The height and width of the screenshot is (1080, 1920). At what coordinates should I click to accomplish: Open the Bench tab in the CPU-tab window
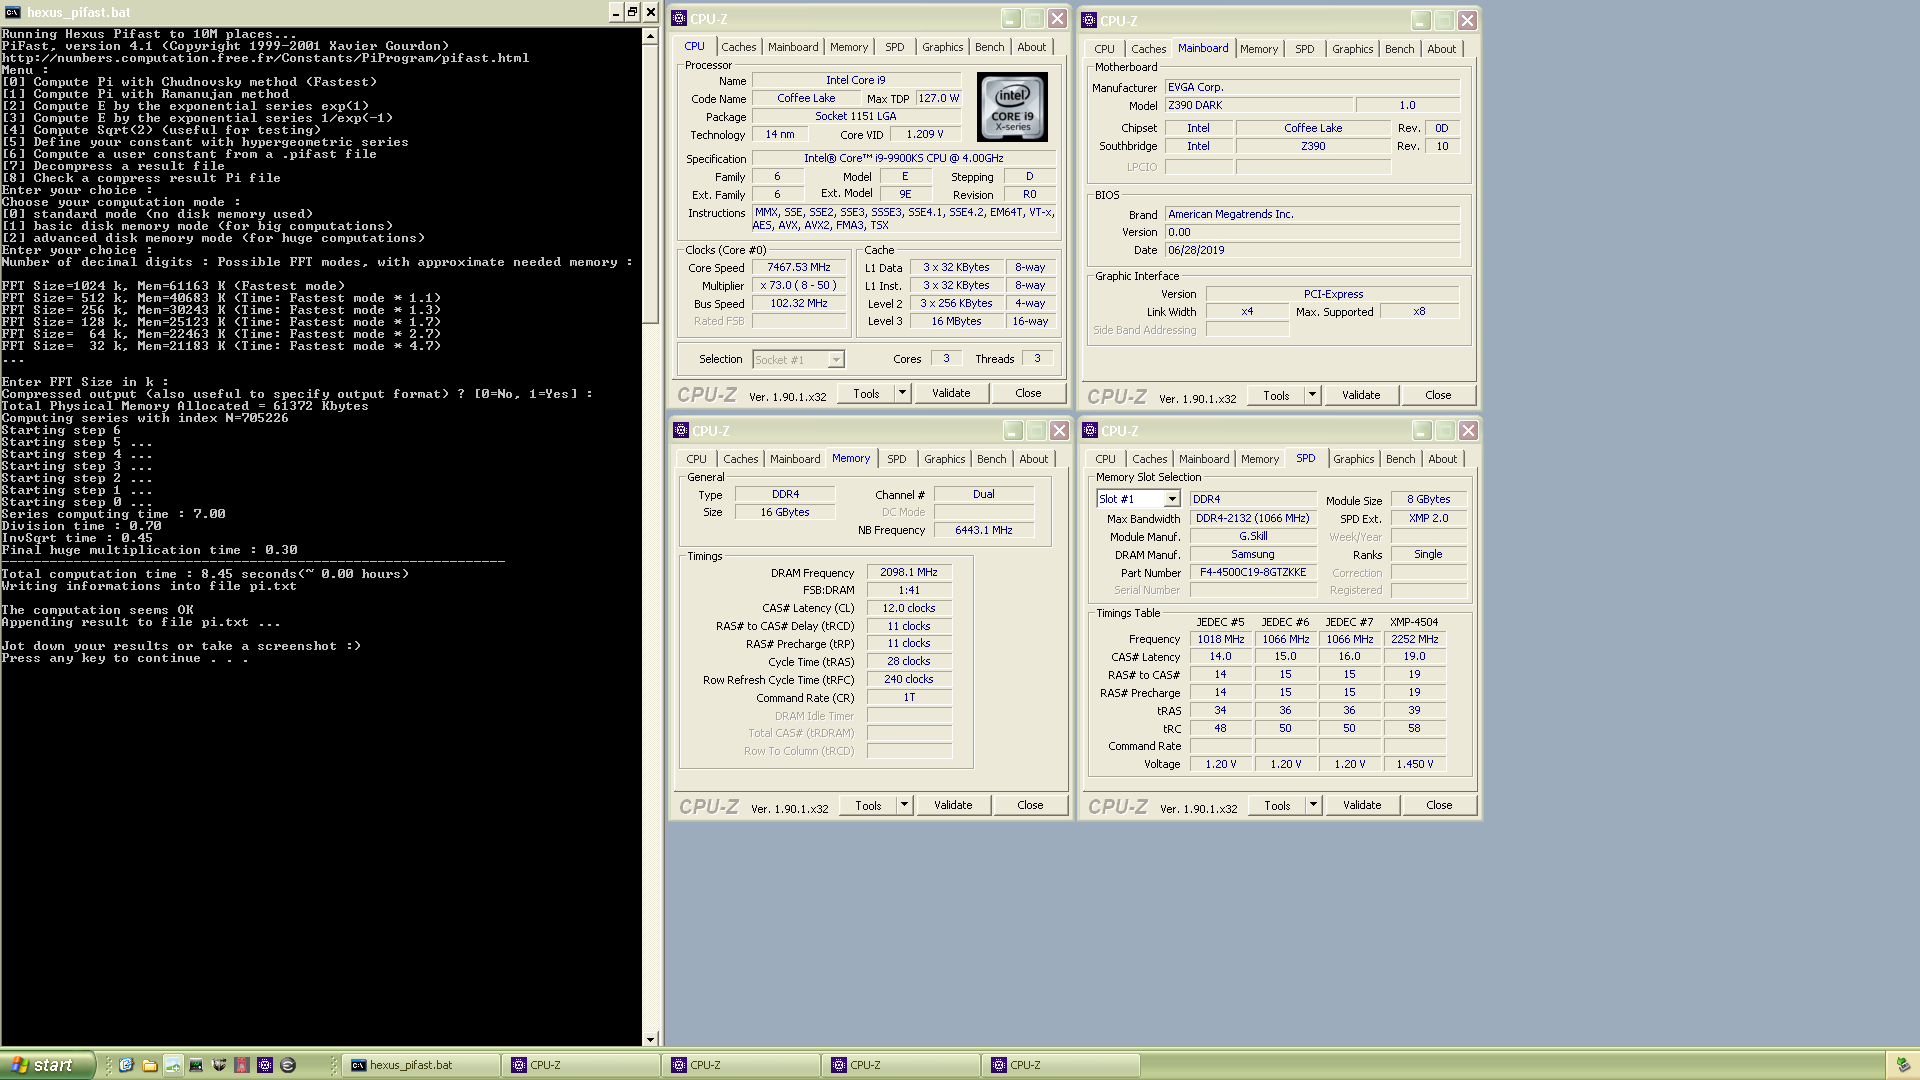pyautogui.click(x=989, y=47)
